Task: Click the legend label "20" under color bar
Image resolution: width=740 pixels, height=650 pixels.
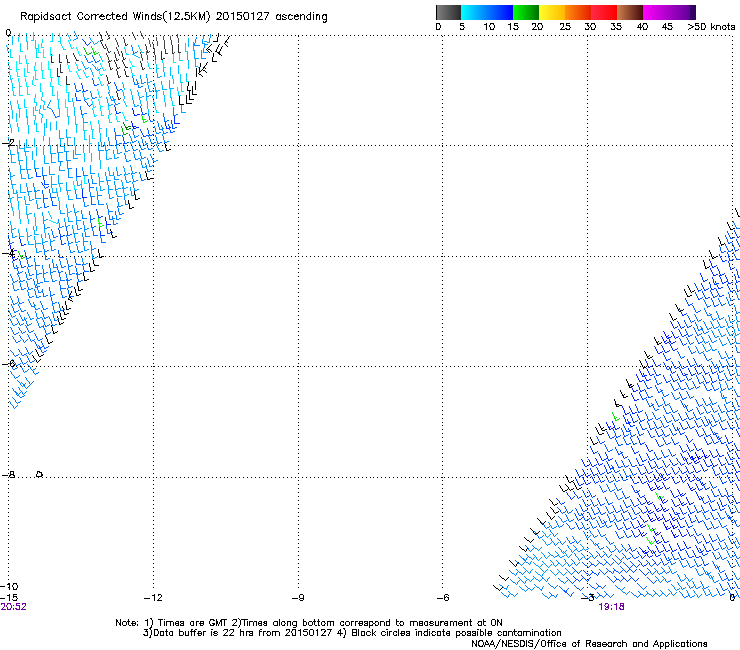Action: coord(537,27)
